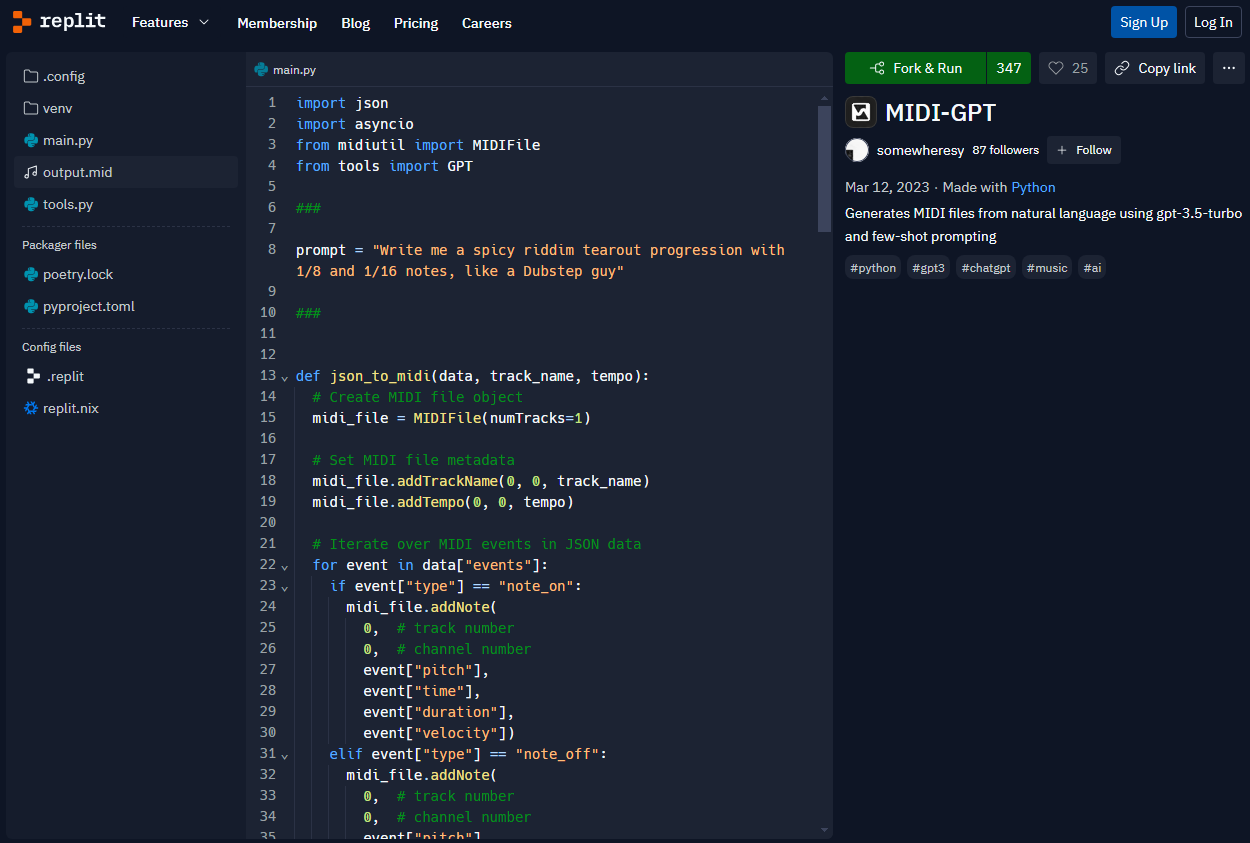1250x843 pixels.
Task: Click the #python tag
Action: pos(873,267)
